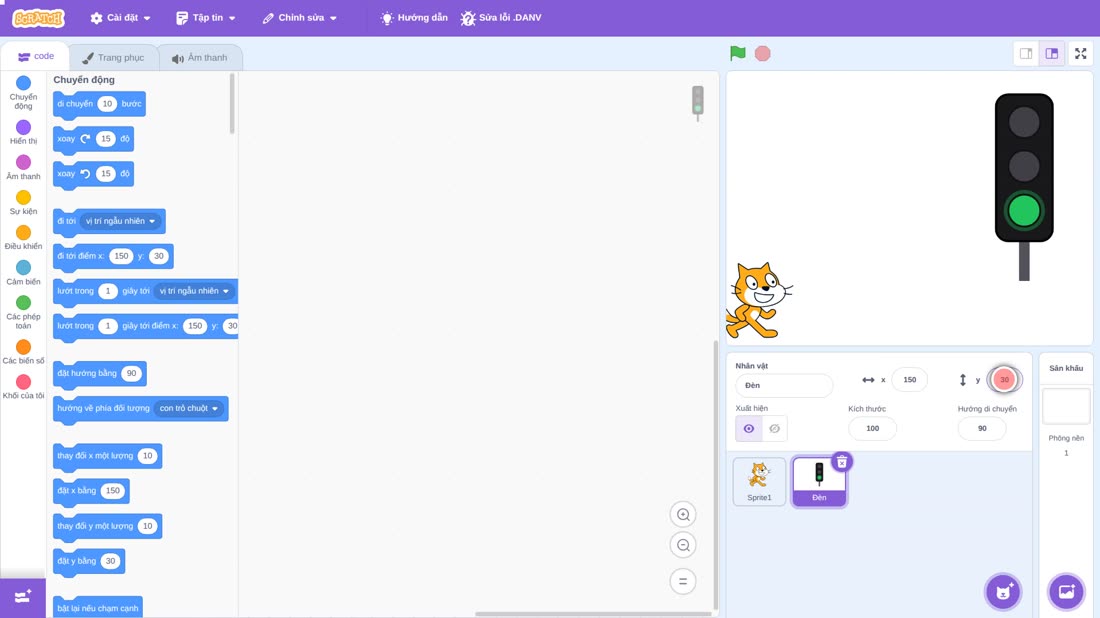Show the sprite with eye icon

[x=749, y=429]
